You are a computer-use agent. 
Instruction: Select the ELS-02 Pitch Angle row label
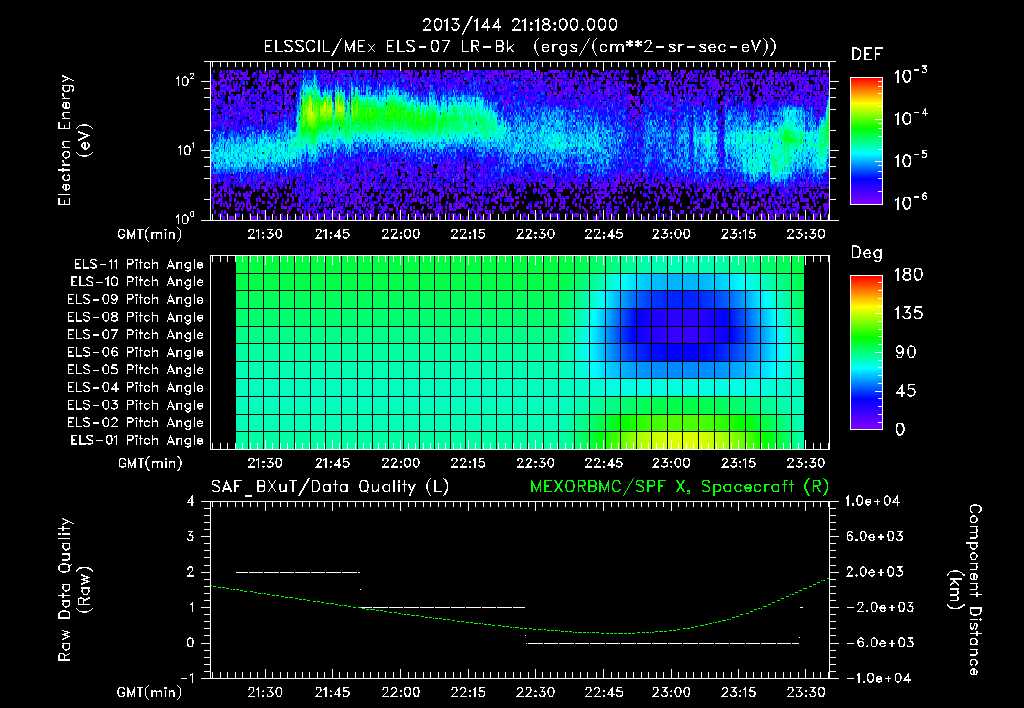click(136, 423)
